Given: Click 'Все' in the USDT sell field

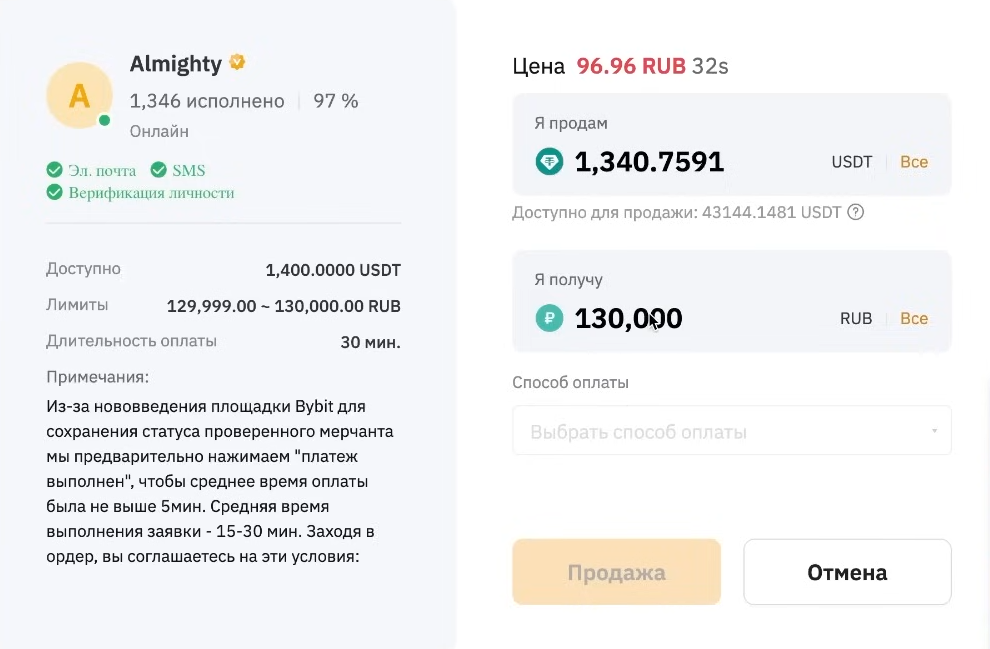Looking at the screenshot, I should point(914,162).
